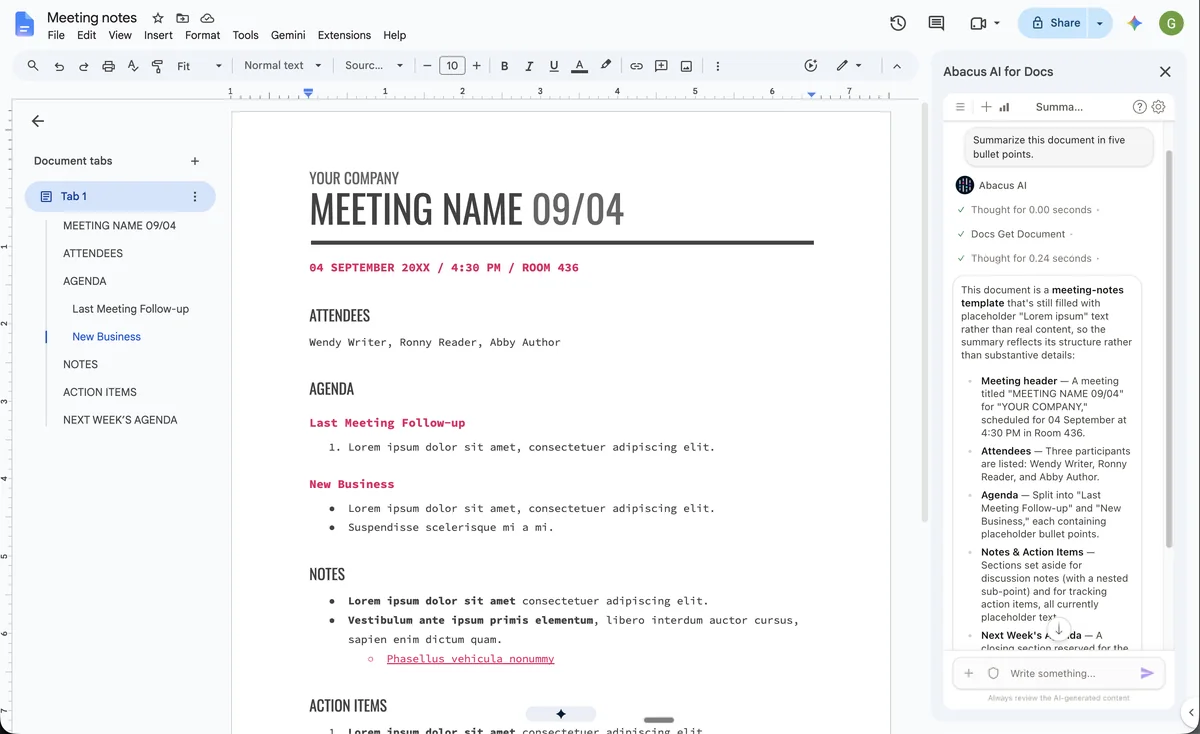Send the Abacus message with arrow icon

tap(1147, 673)
